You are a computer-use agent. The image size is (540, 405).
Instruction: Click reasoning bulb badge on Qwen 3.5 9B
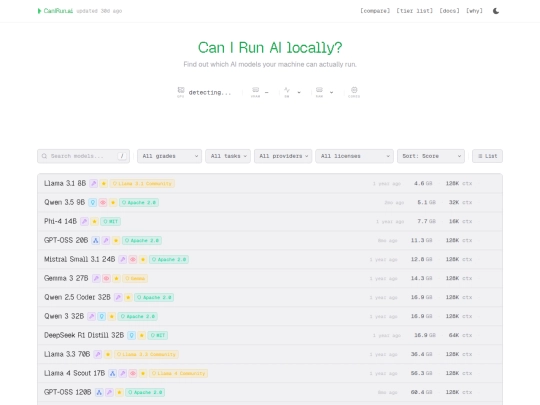(x=93, y=202)
